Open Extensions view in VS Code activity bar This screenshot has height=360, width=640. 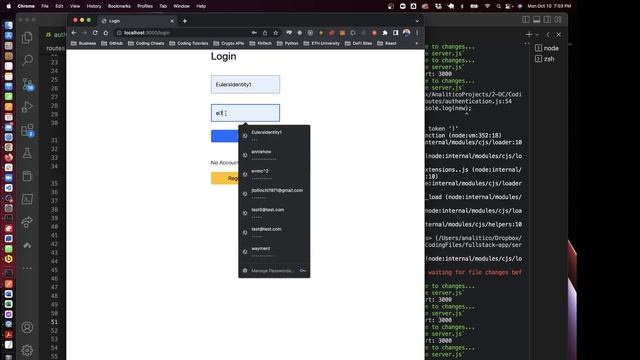27,130
